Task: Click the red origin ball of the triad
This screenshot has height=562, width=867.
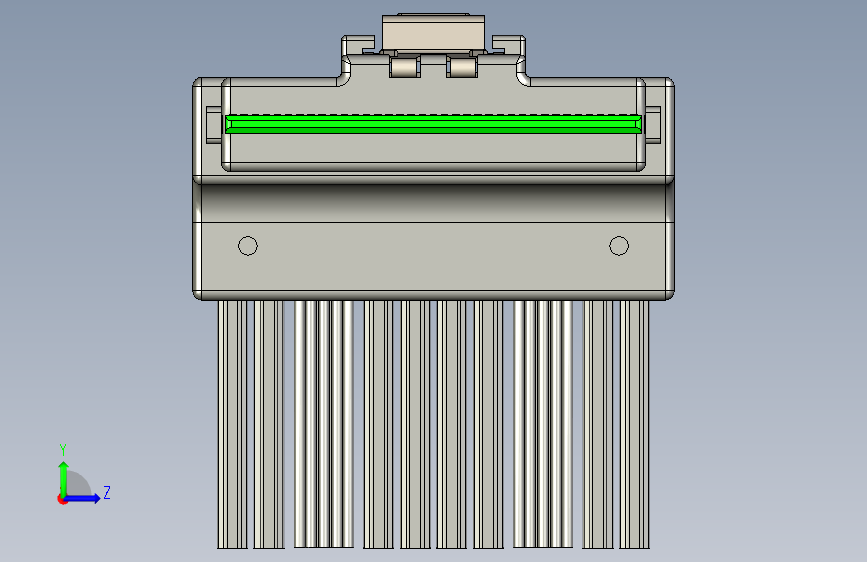Action: (62, 500)
